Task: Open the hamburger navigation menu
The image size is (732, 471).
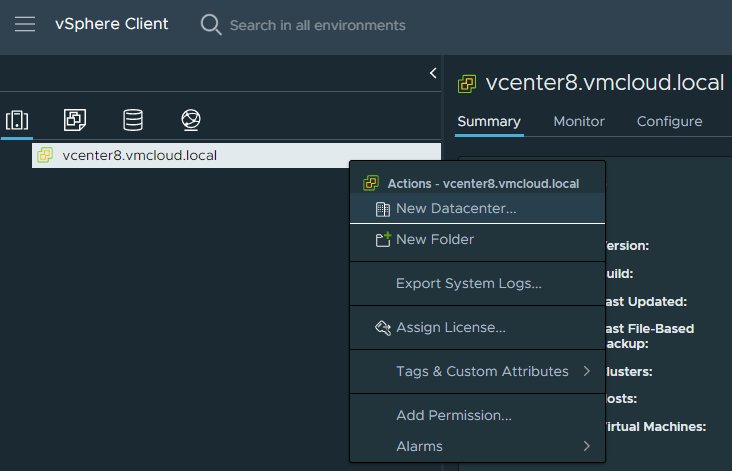Action: 24,24
